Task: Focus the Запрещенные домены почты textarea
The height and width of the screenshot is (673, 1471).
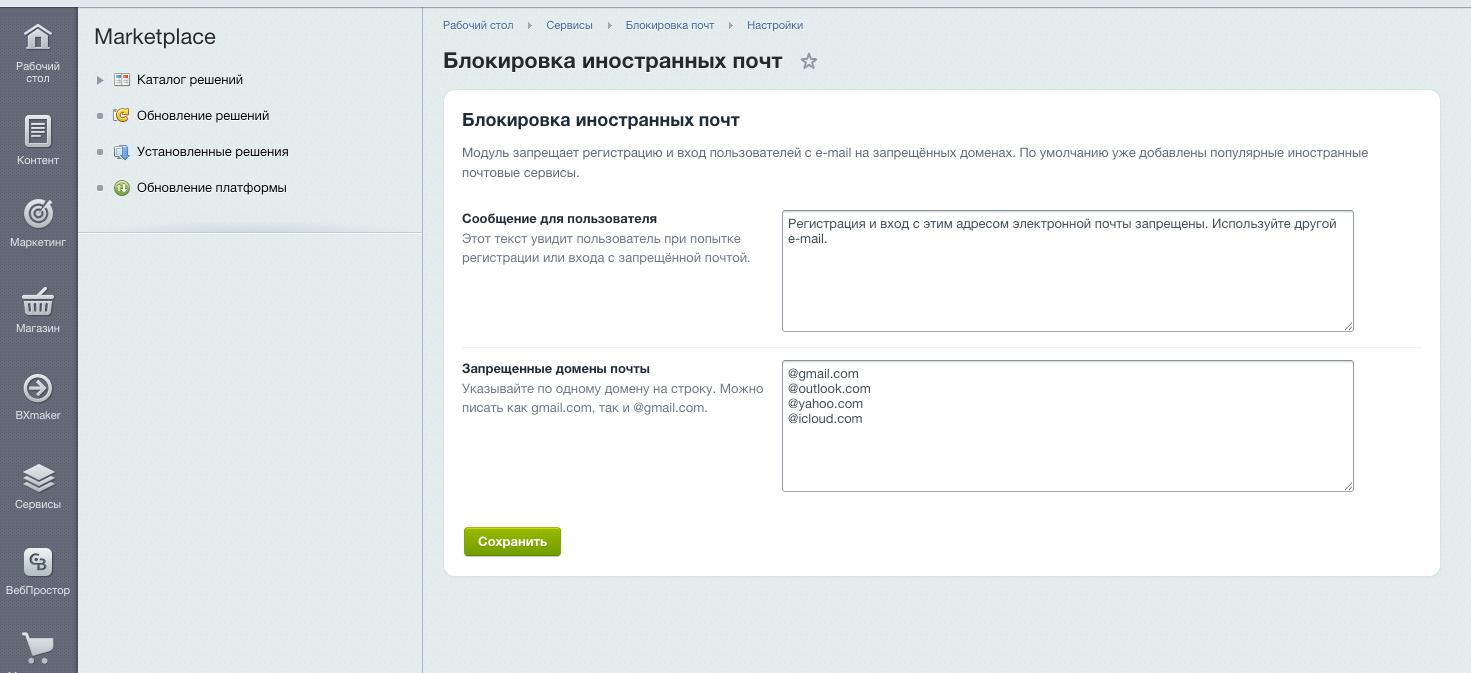Action: pyautogui.click(x=1067, y=426)
